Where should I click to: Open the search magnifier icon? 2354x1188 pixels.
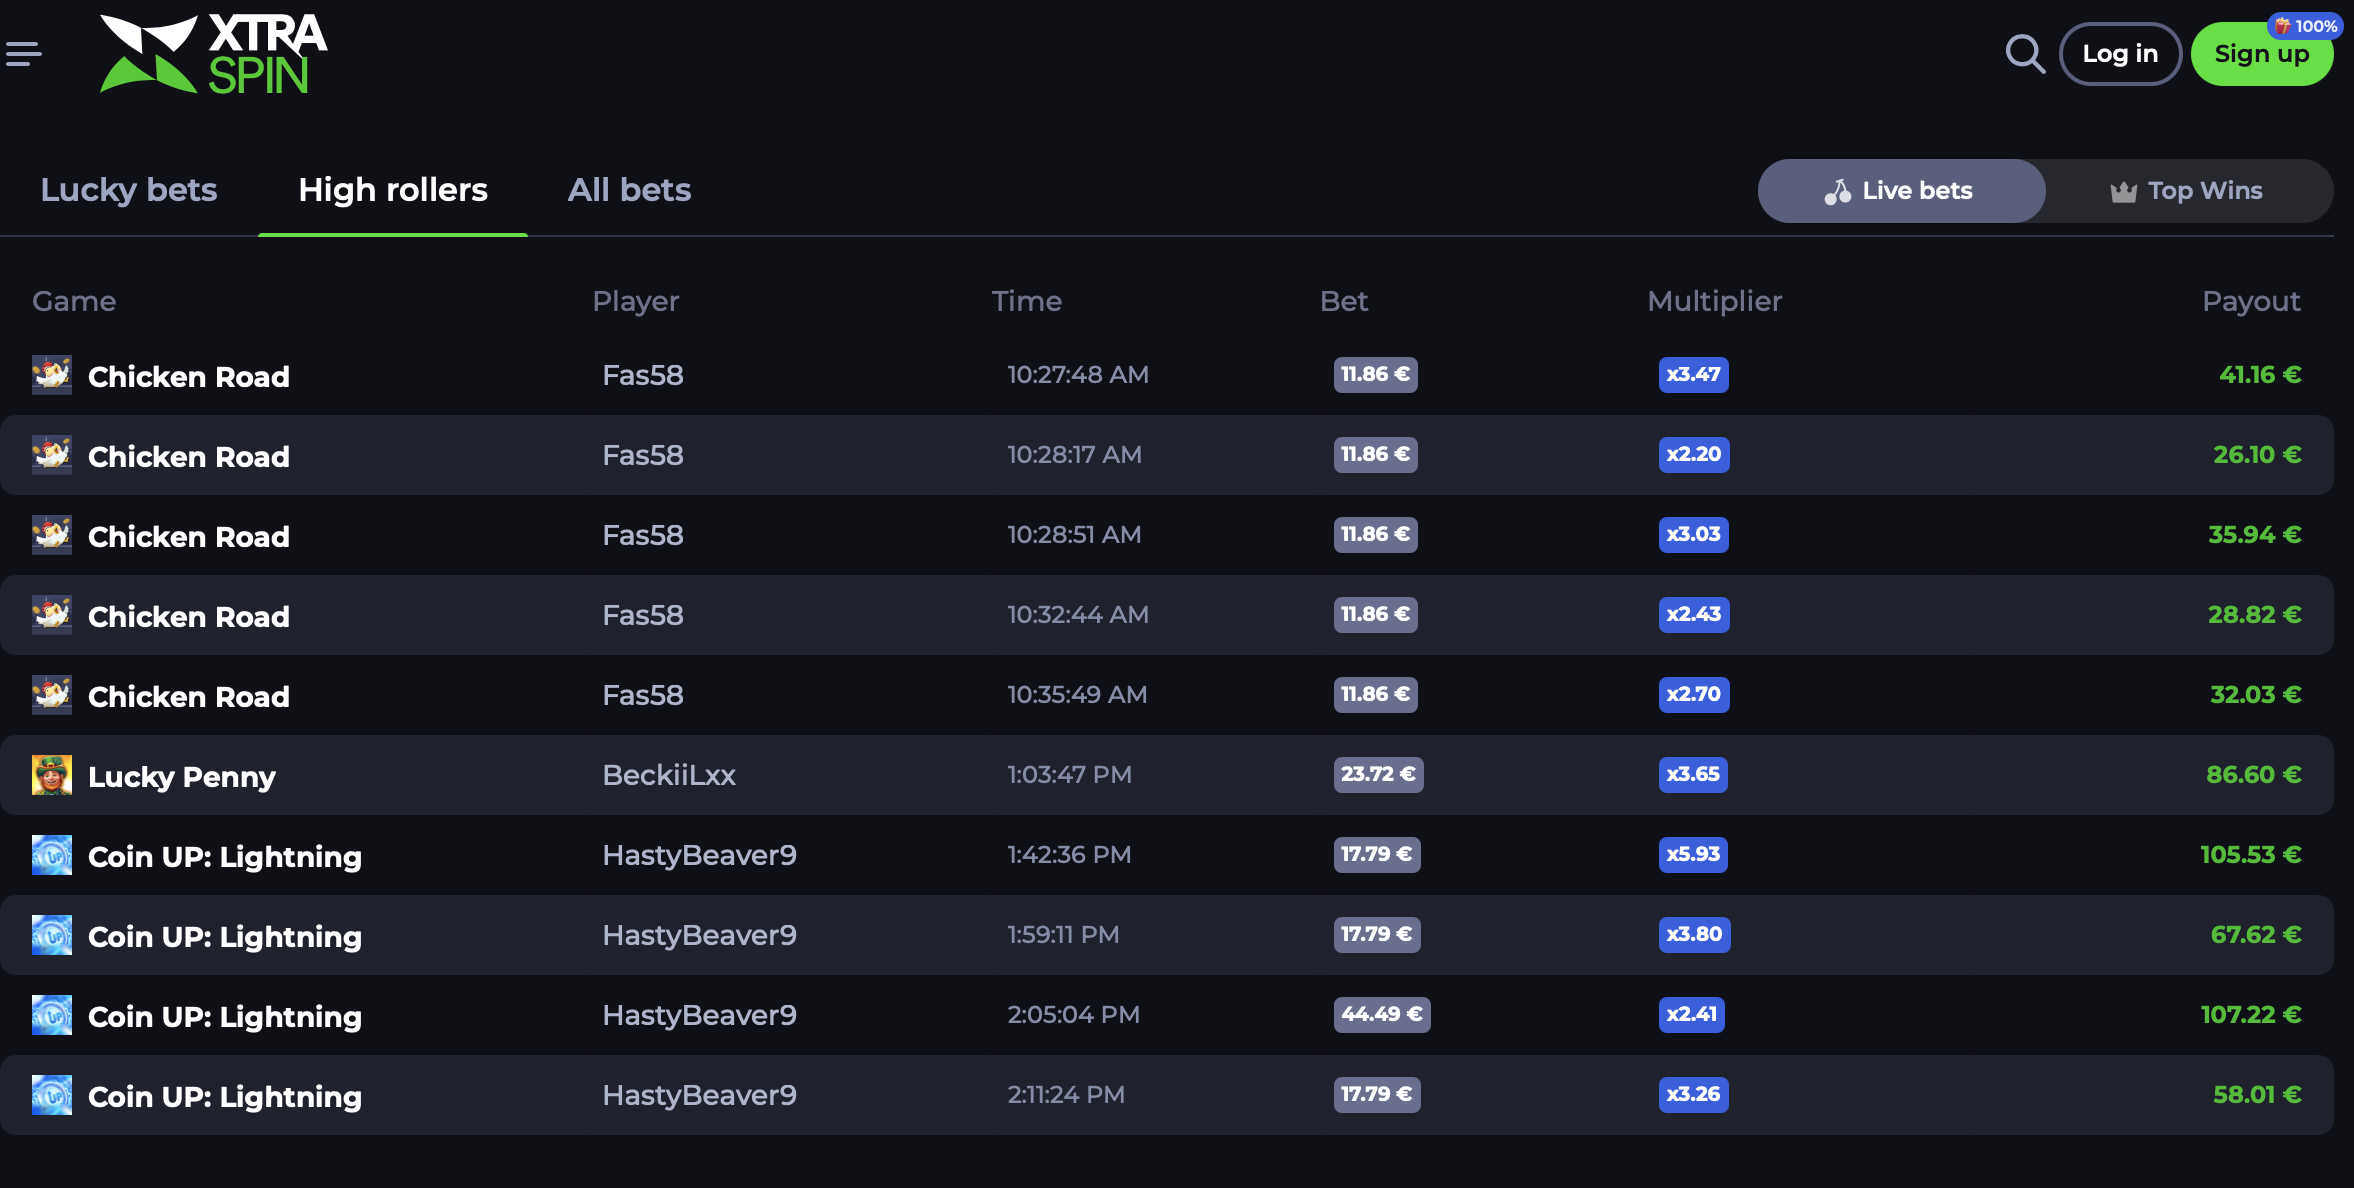pos(2025,54)
